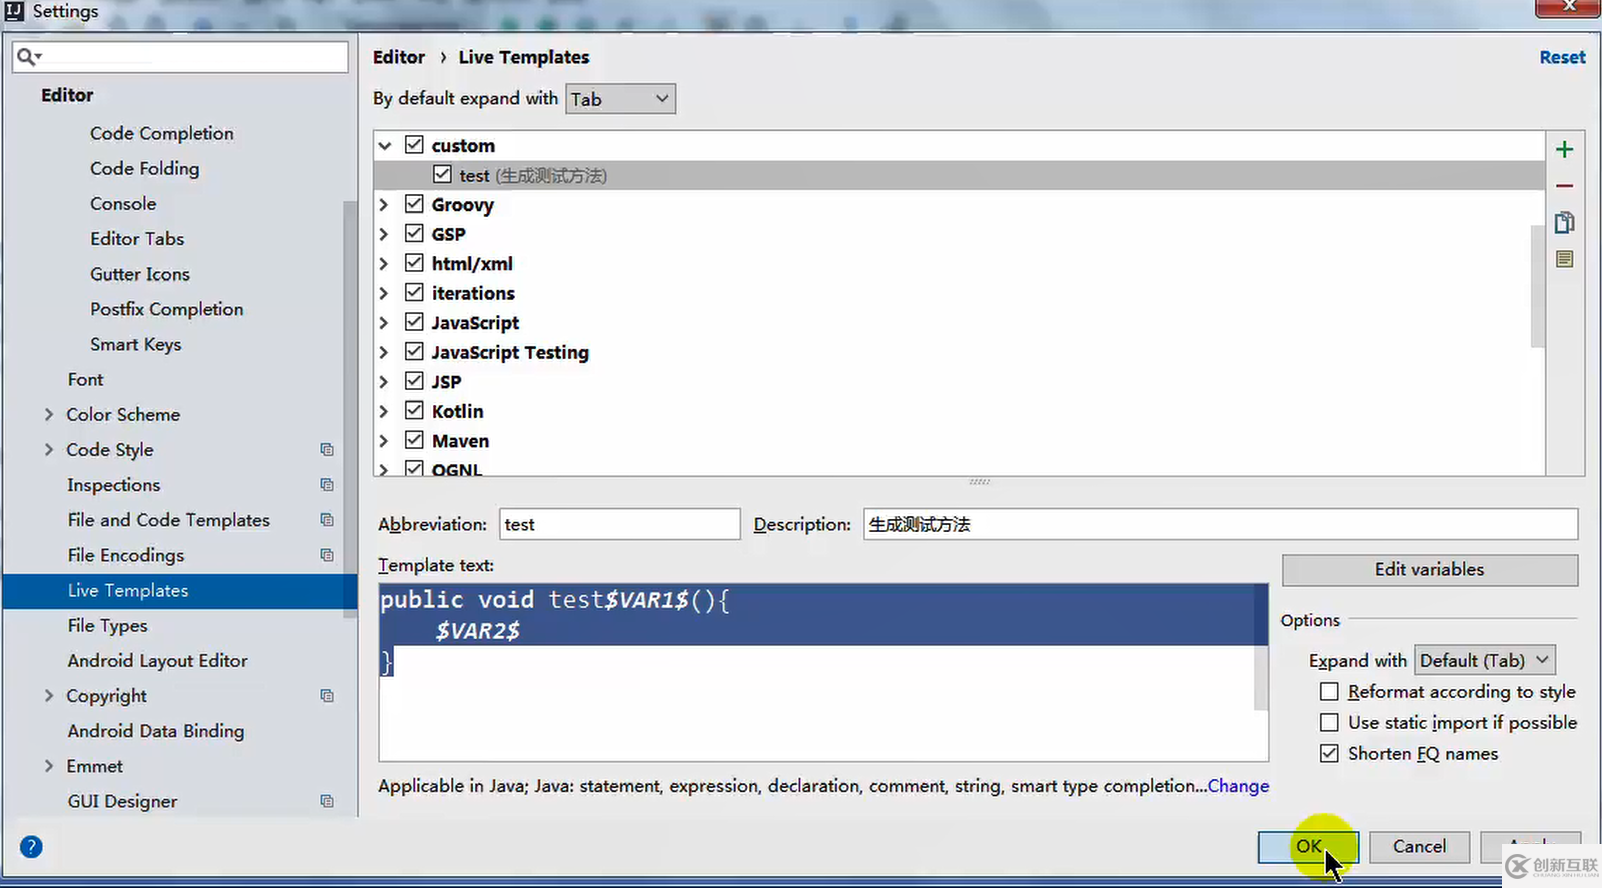Click Editor in the breadcrumb
This screenshot has height=888, width=1602.
coord(399,57)
